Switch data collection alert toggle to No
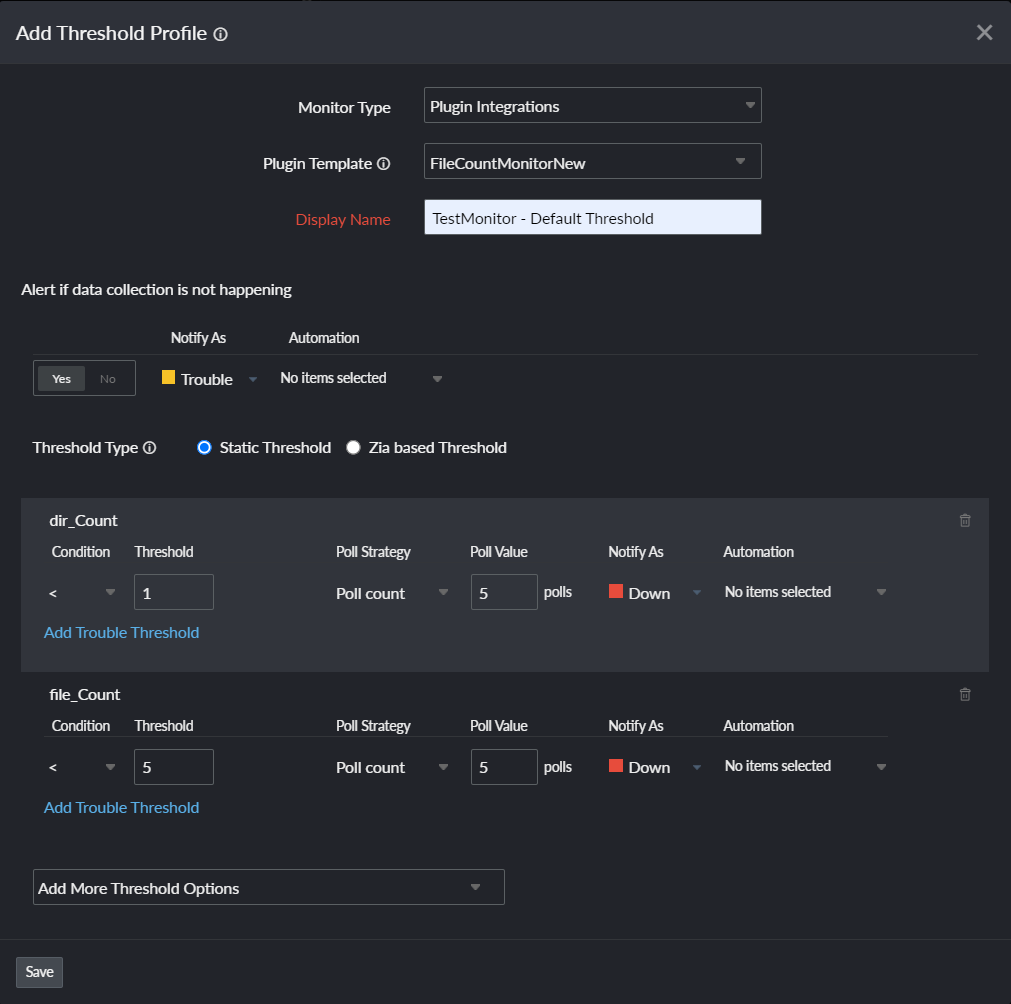1011x1004 pixels. click(x=108, y=379)
